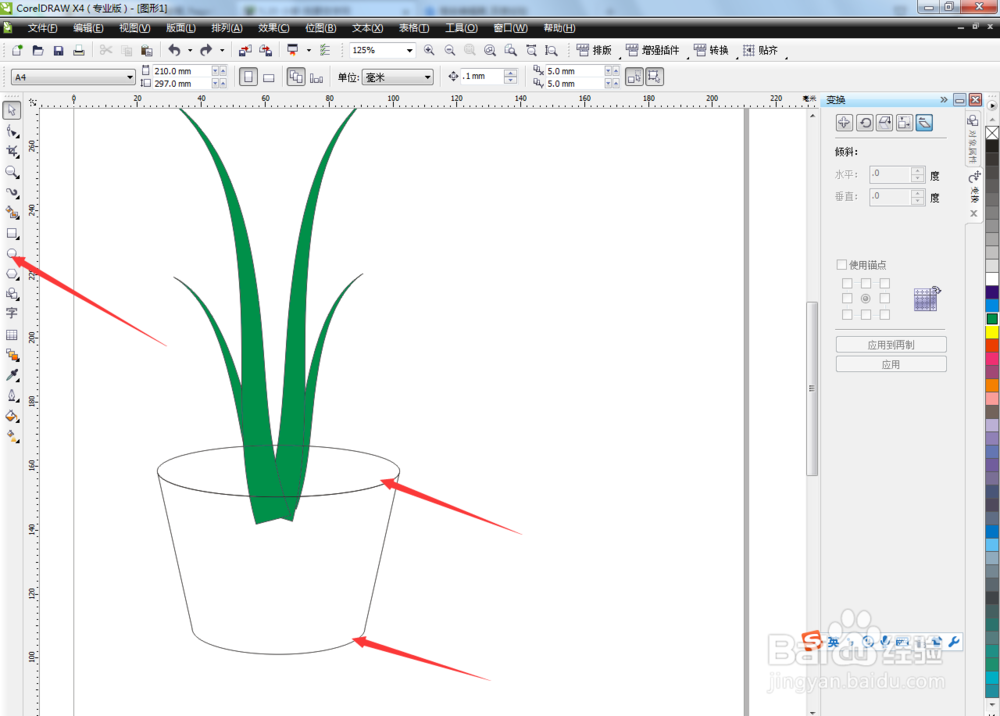Click the Undo arrow
This screenshot has height=716, width=1000.
[x=174, y=50]
